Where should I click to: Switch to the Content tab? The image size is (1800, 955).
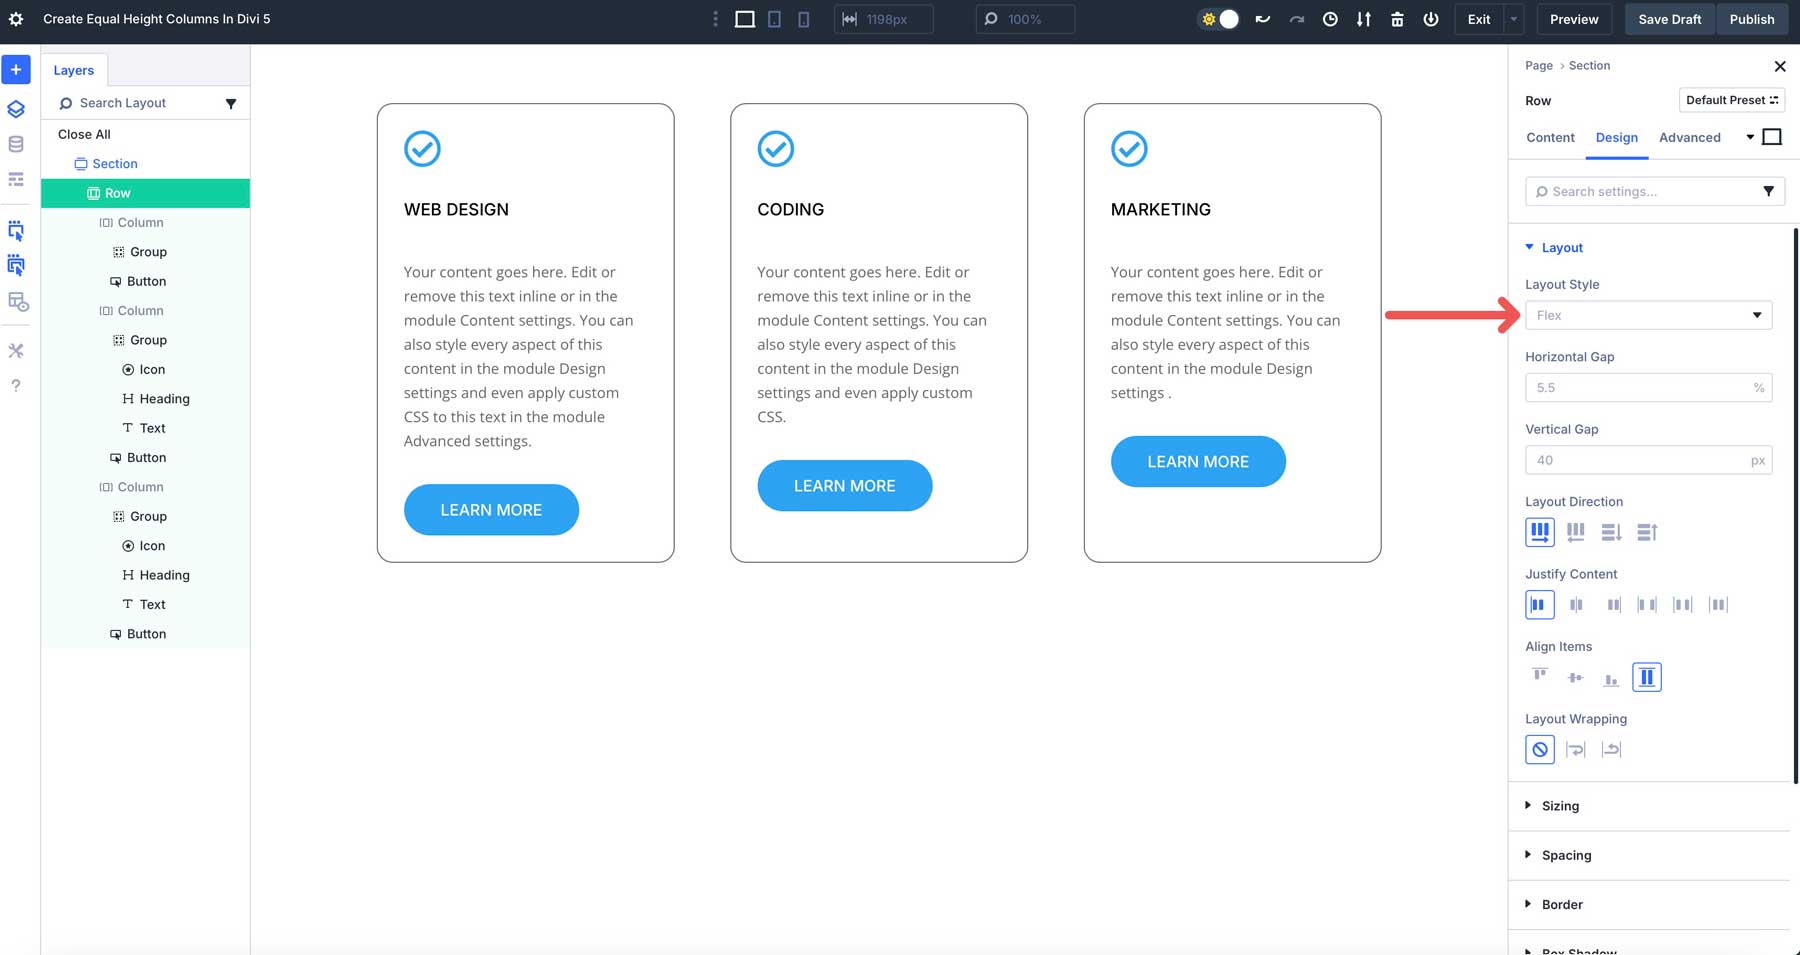[x=1550, y=138]
